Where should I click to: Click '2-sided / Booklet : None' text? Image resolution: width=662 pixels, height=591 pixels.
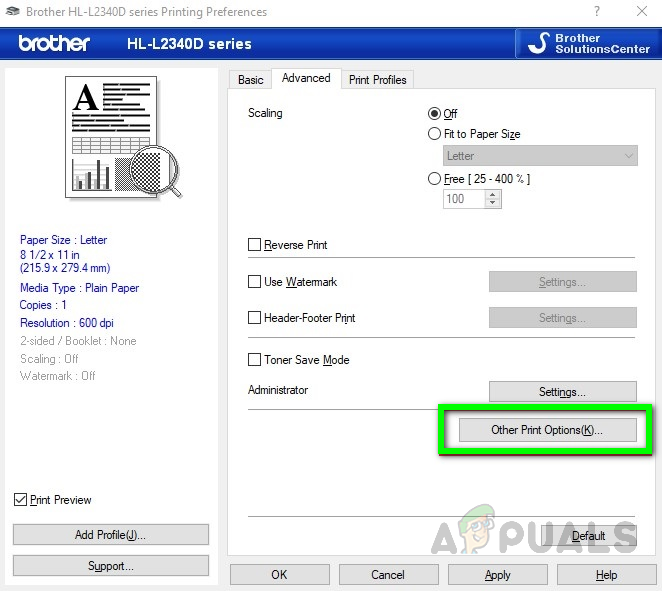tap(78, 341)
